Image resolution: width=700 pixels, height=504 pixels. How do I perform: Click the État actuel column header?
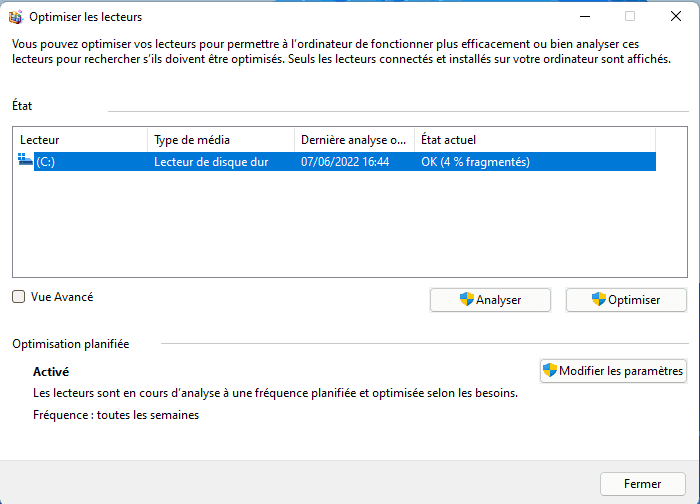point(535,140)
